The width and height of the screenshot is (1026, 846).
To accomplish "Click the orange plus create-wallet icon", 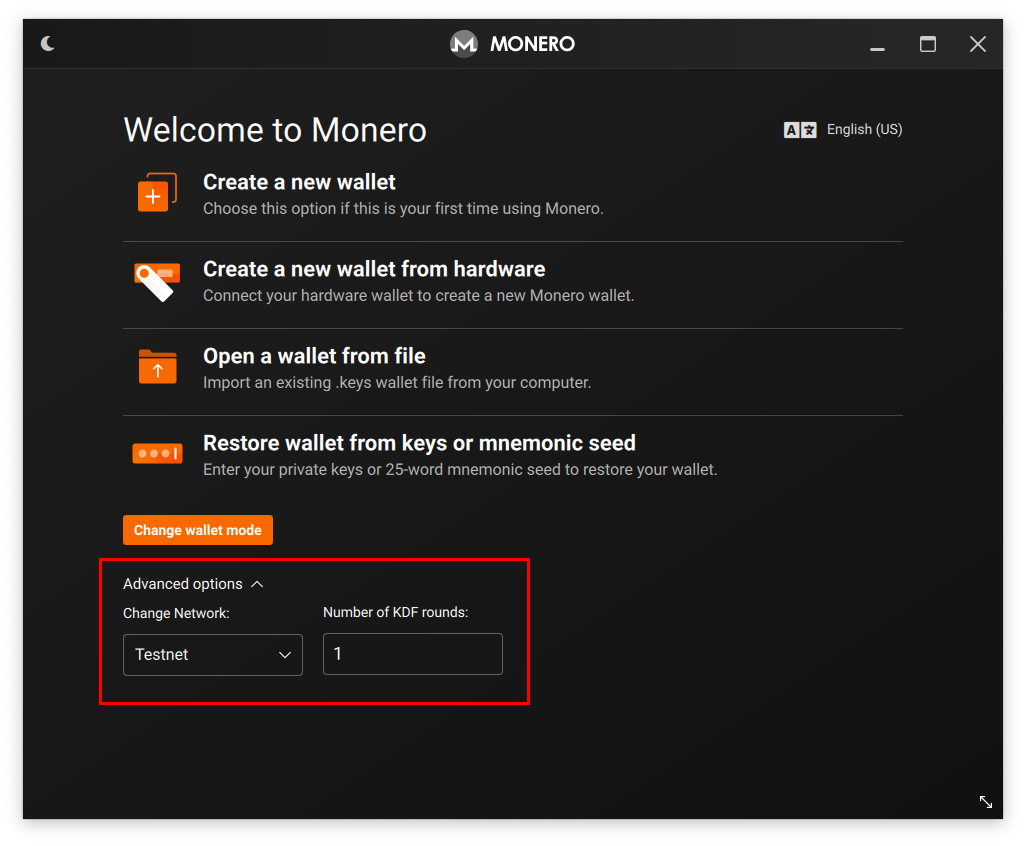I will (x=157, y=192).
